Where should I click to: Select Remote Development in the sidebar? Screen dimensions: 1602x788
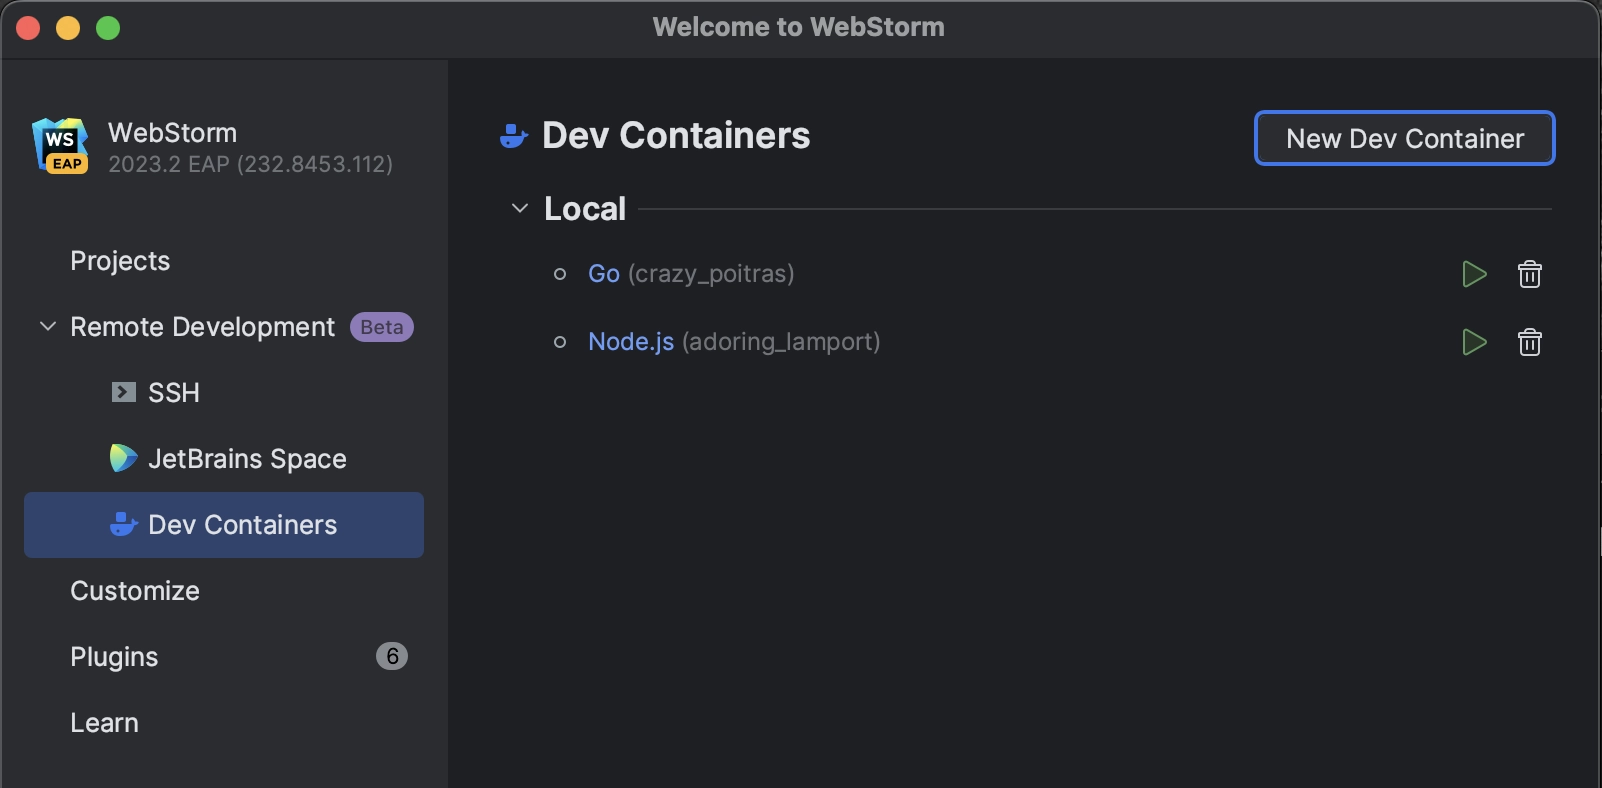[x=202, y=327]
